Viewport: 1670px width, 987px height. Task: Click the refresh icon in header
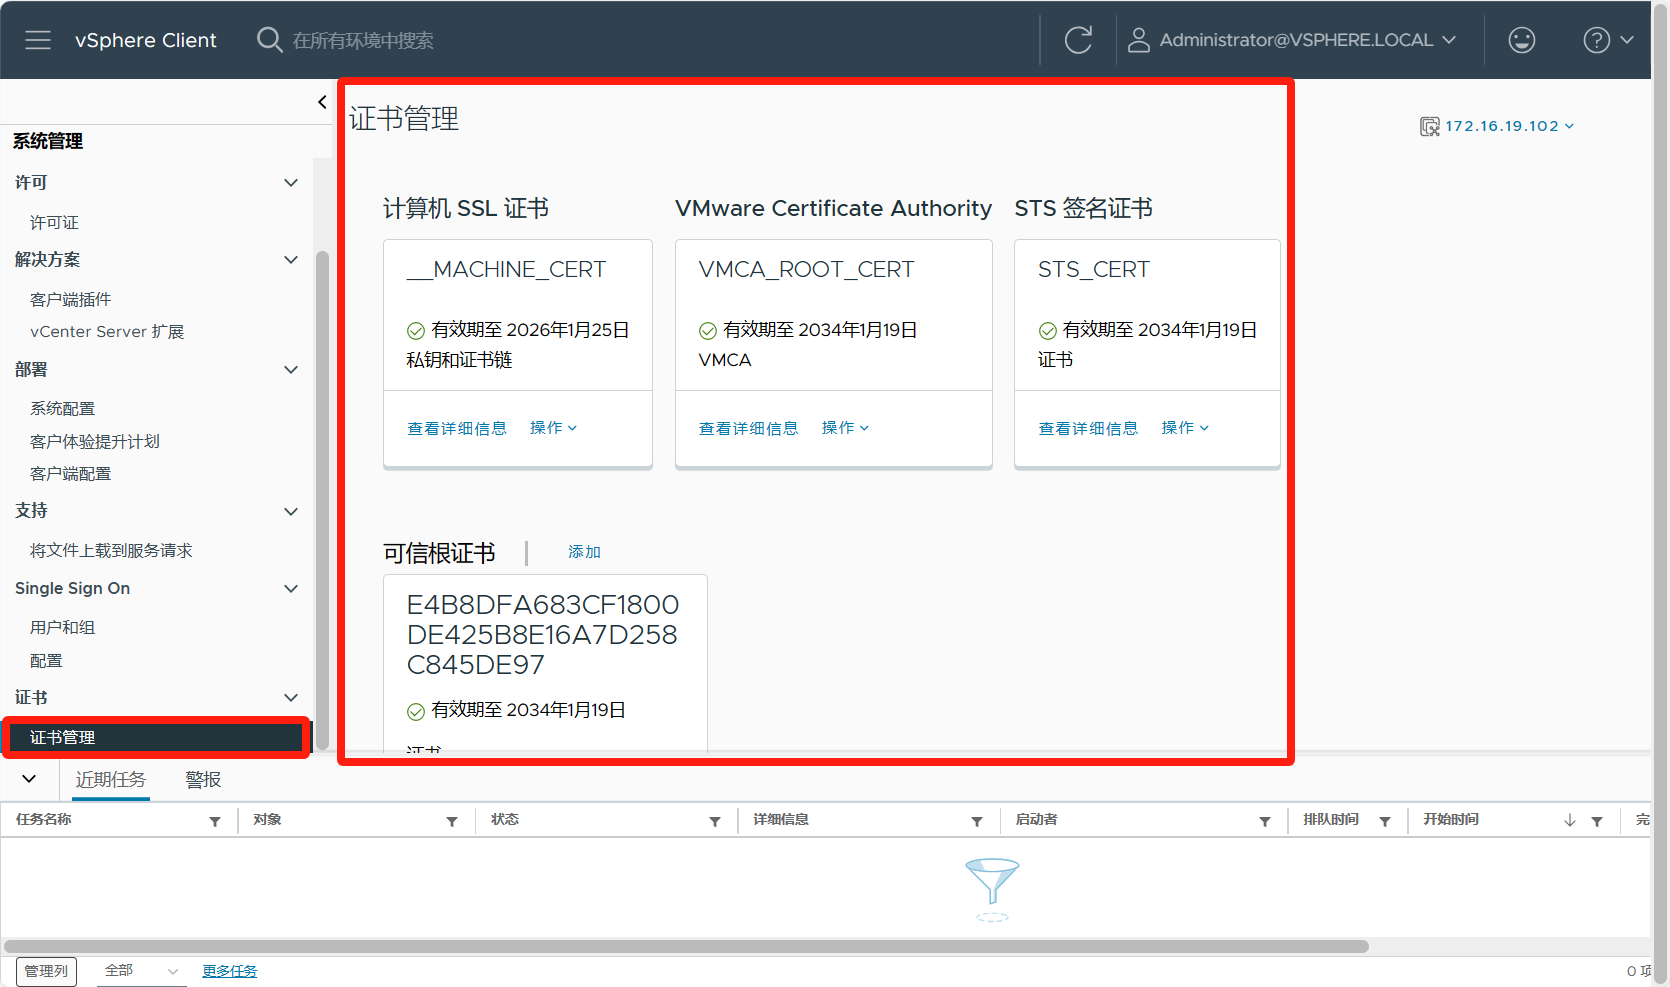click(x=1078, y=40)
